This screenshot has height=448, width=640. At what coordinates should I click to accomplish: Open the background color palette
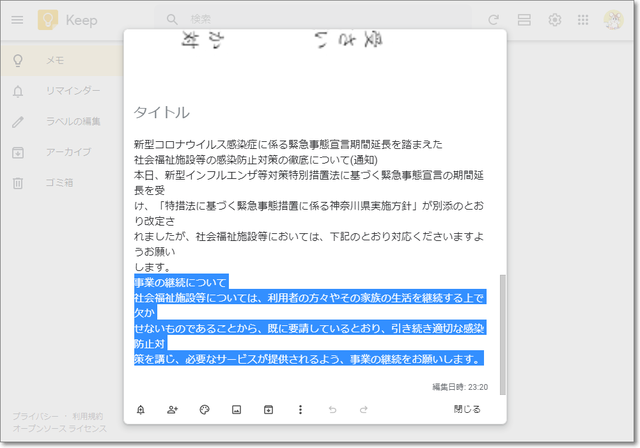point(205,409)
